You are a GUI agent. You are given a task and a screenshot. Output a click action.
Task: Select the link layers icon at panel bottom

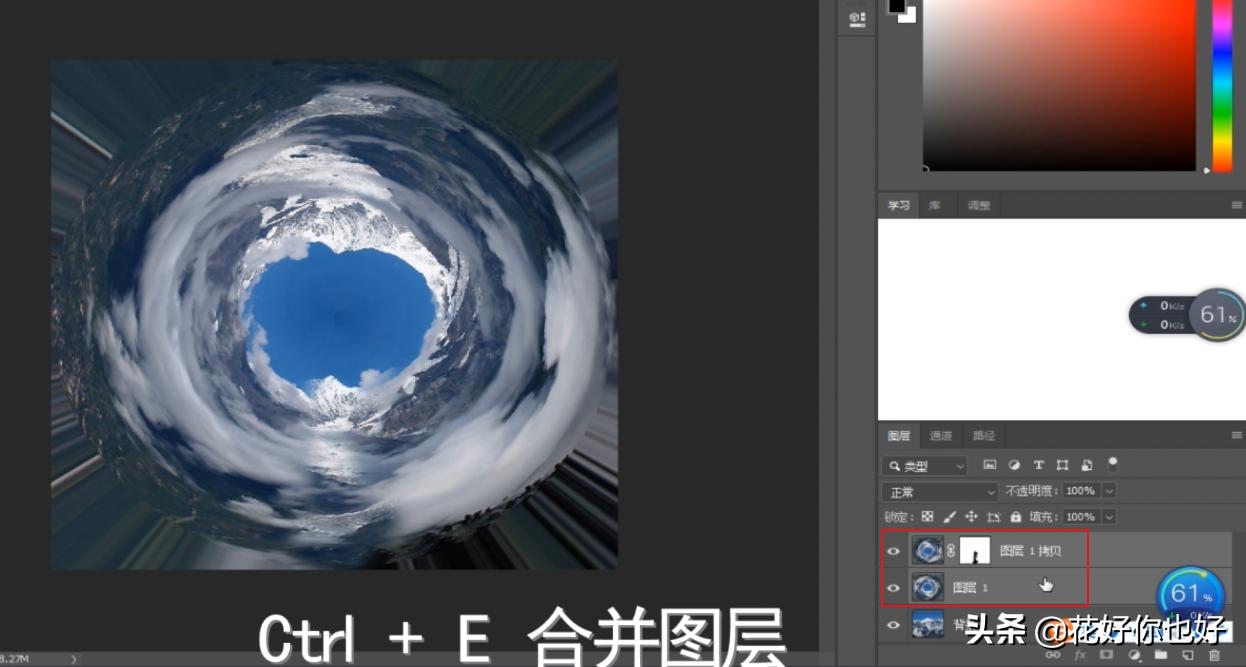tap(1053, 655)
